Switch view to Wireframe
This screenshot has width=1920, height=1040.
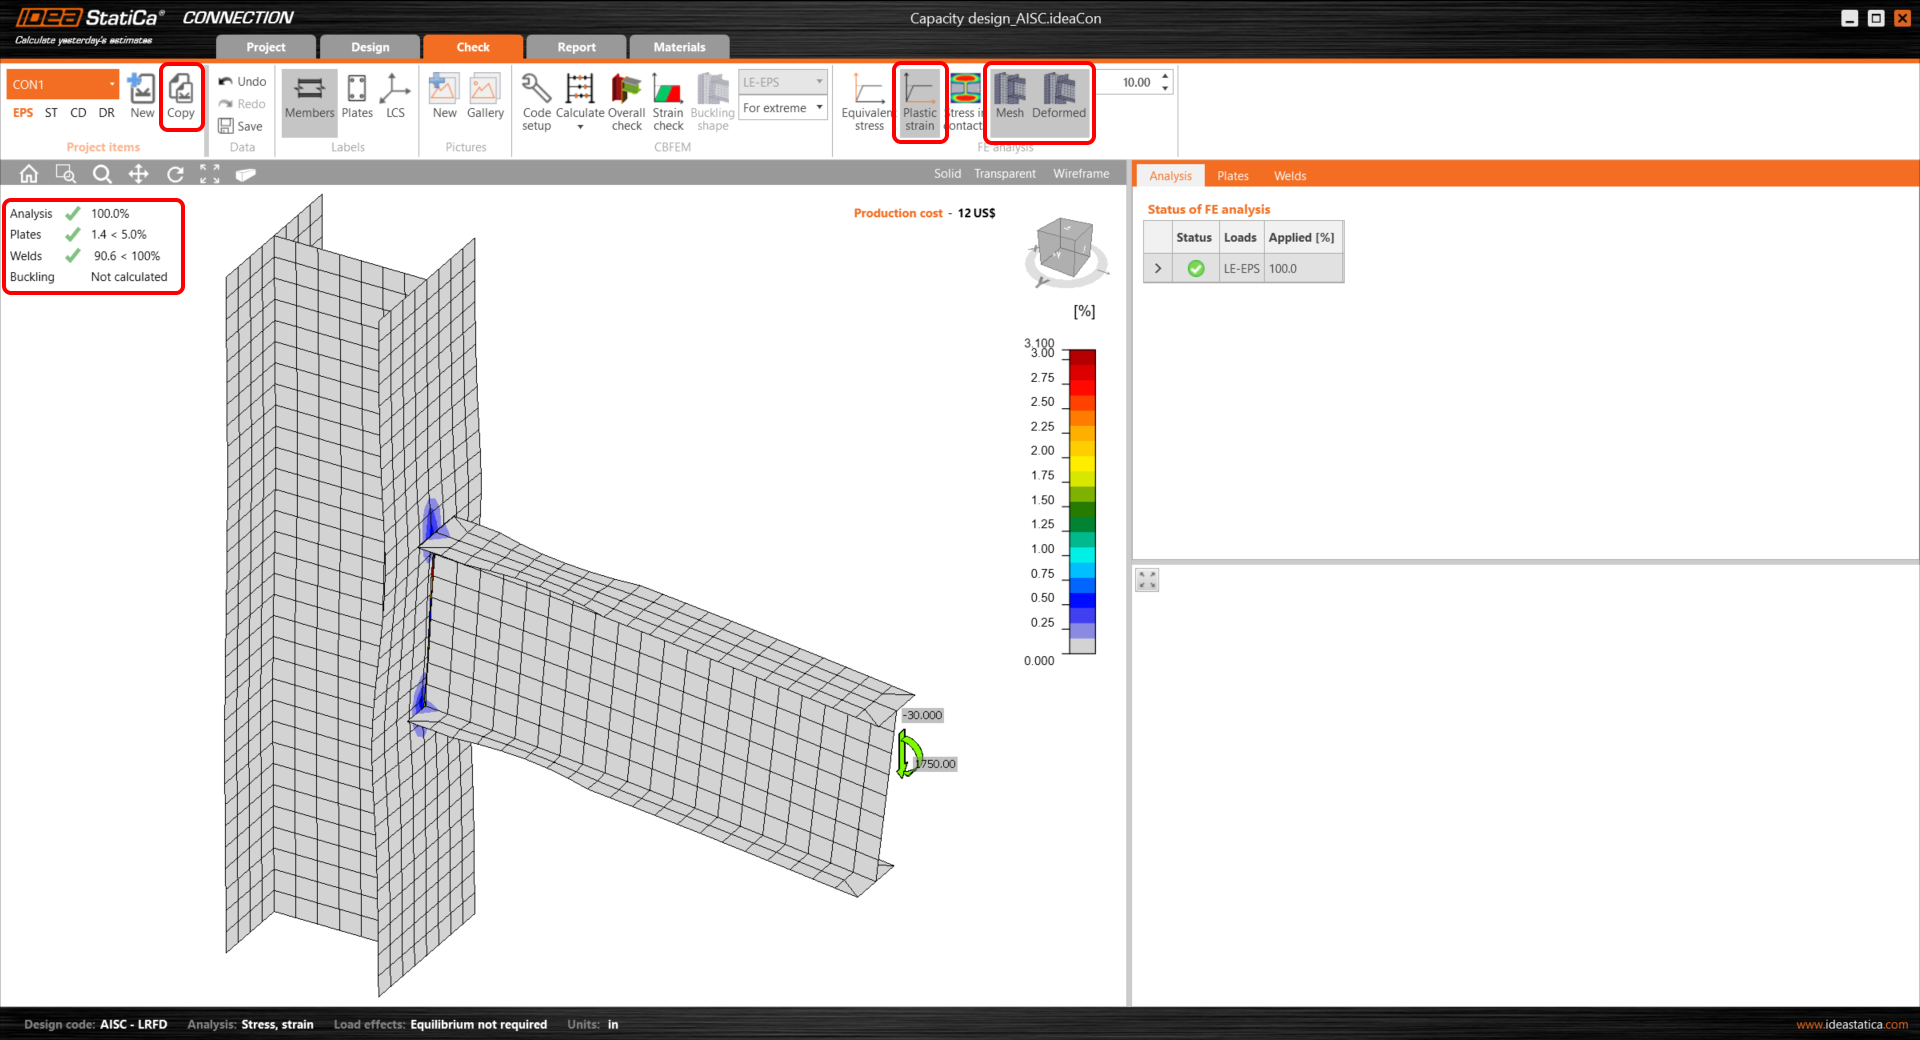click(x=1081, y=174)
